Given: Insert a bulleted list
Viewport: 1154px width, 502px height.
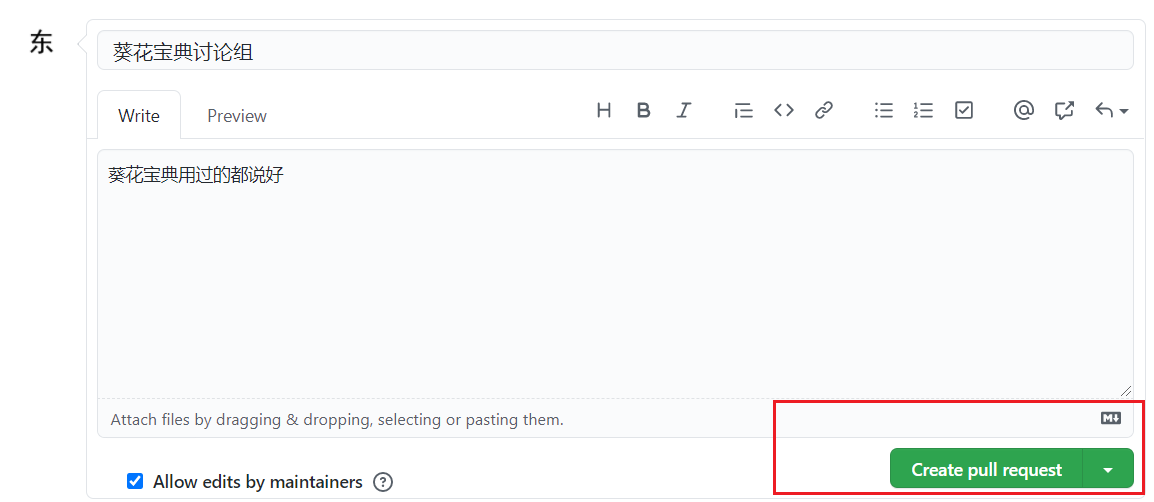Looking at the screenshot, I should 884,110.
